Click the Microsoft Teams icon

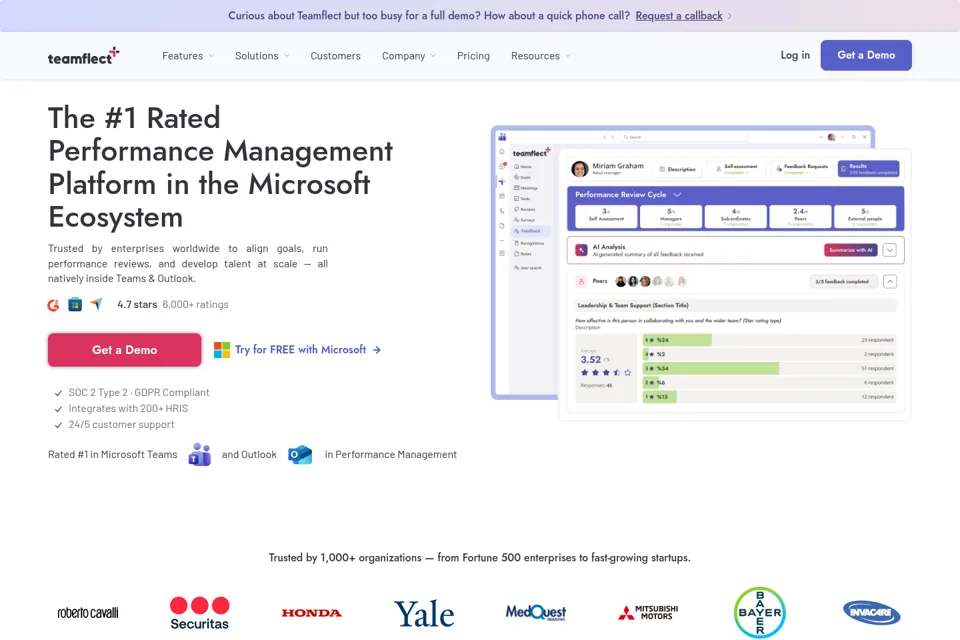(x=200, y=454)
